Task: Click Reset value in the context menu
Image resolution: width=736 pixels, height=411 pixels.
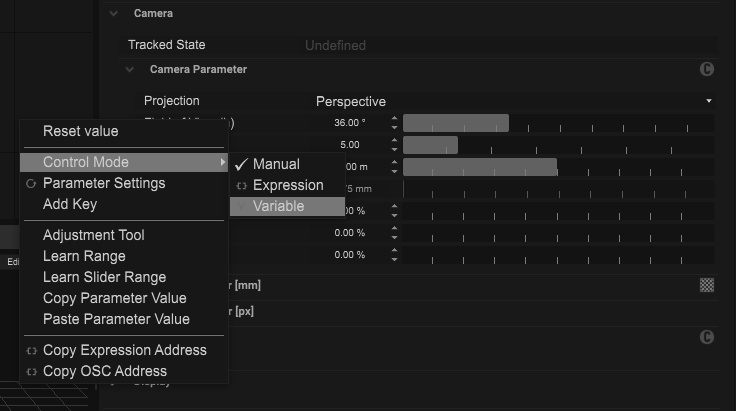Action: (x=80, y=131)
